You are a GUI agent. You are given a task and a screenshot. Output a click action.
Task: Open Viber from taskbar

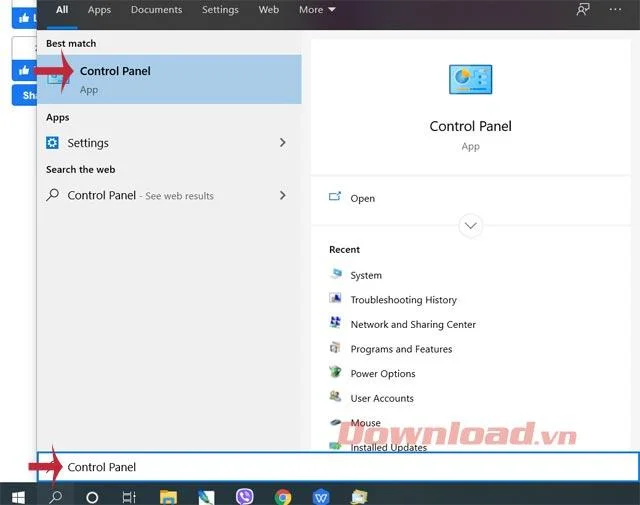click(x=244, y=496)
